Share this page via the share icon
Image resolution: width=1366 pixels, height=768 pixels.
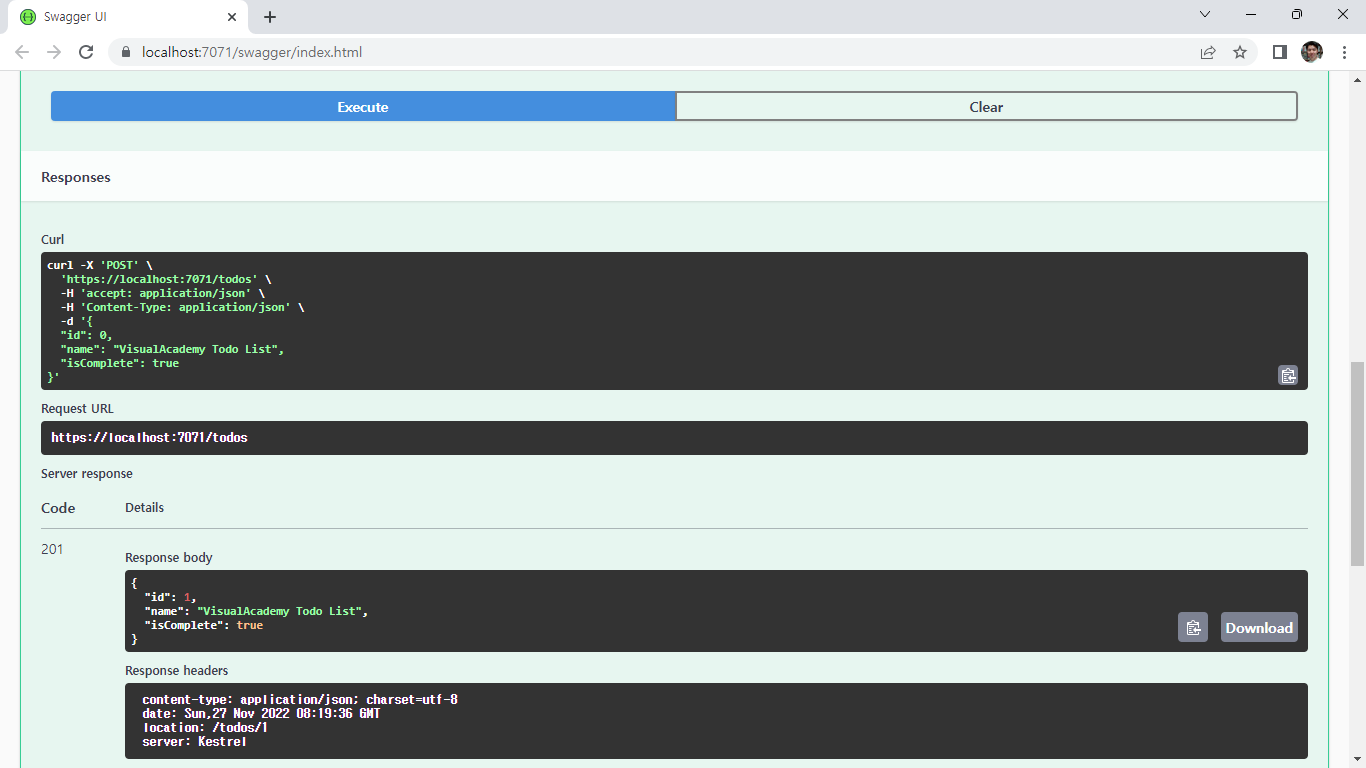(1208, 52)
